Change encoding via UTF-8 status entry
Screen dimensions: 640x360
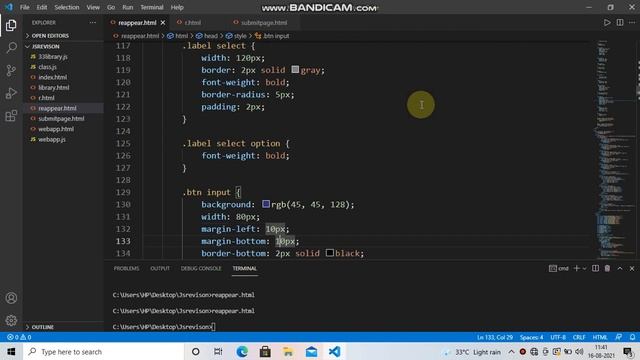558,337
